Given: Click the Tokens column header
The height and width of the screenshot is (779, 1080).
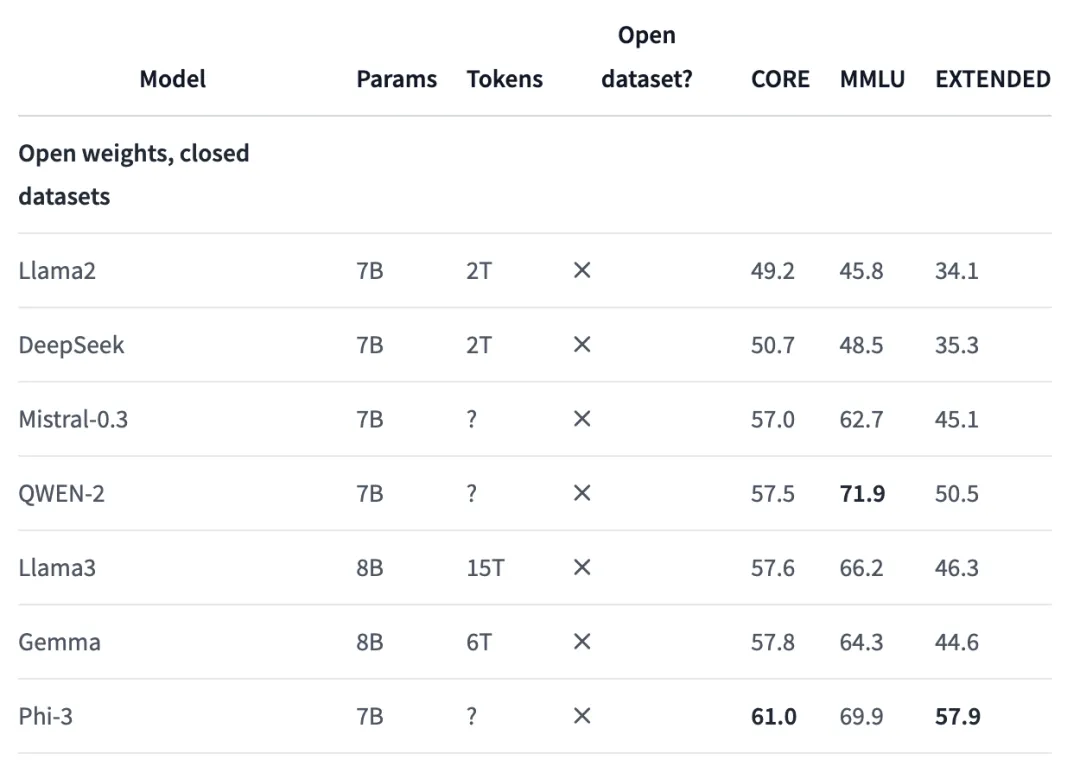Looking at the screenshot, I should 504,79.
